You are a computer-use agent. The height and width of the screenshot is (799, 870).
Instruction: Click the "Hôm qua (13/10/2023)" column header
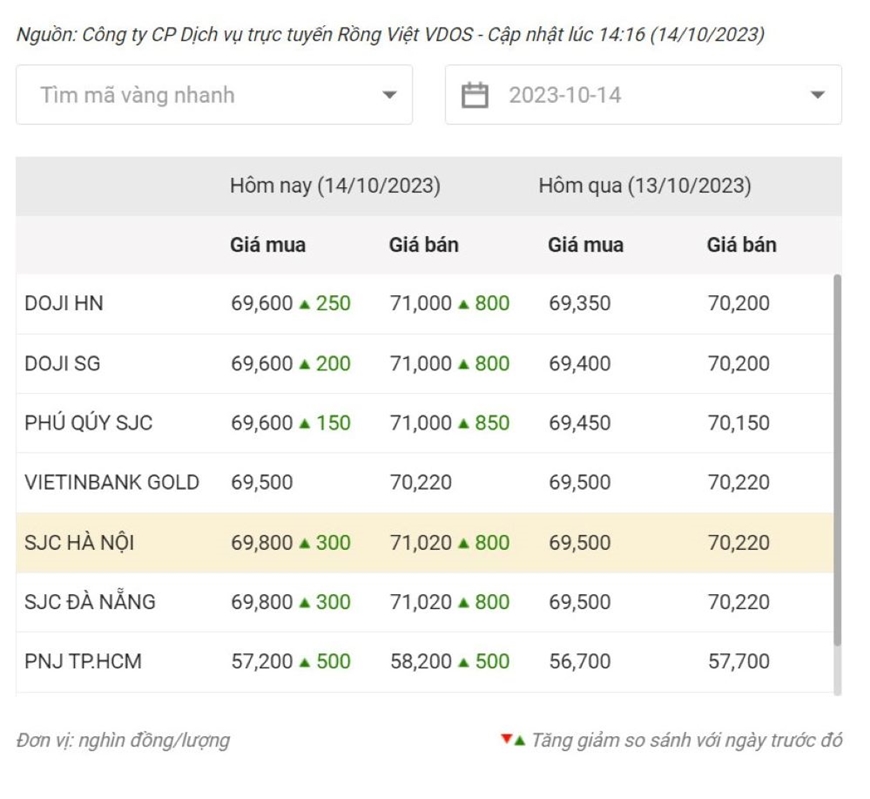[645, 185]
